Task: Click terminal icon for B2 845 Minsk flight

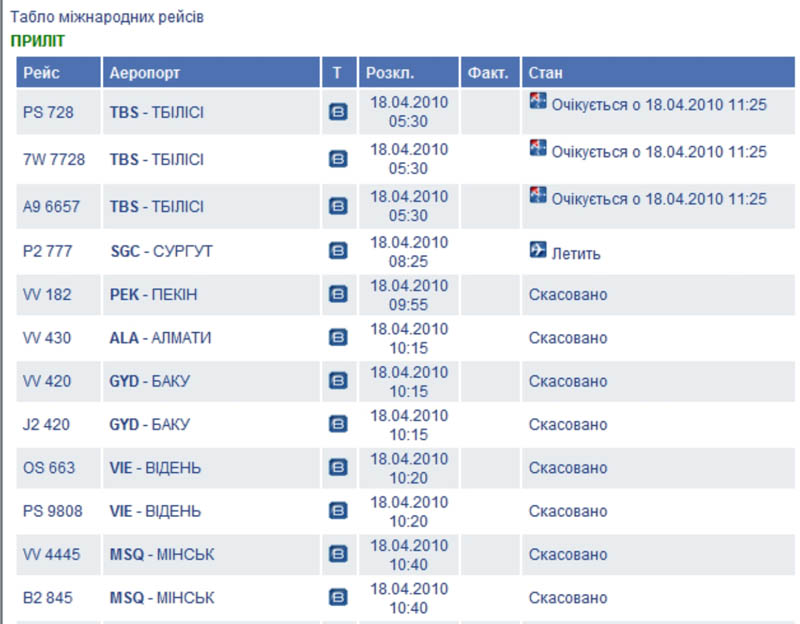Action: (338, 598)
